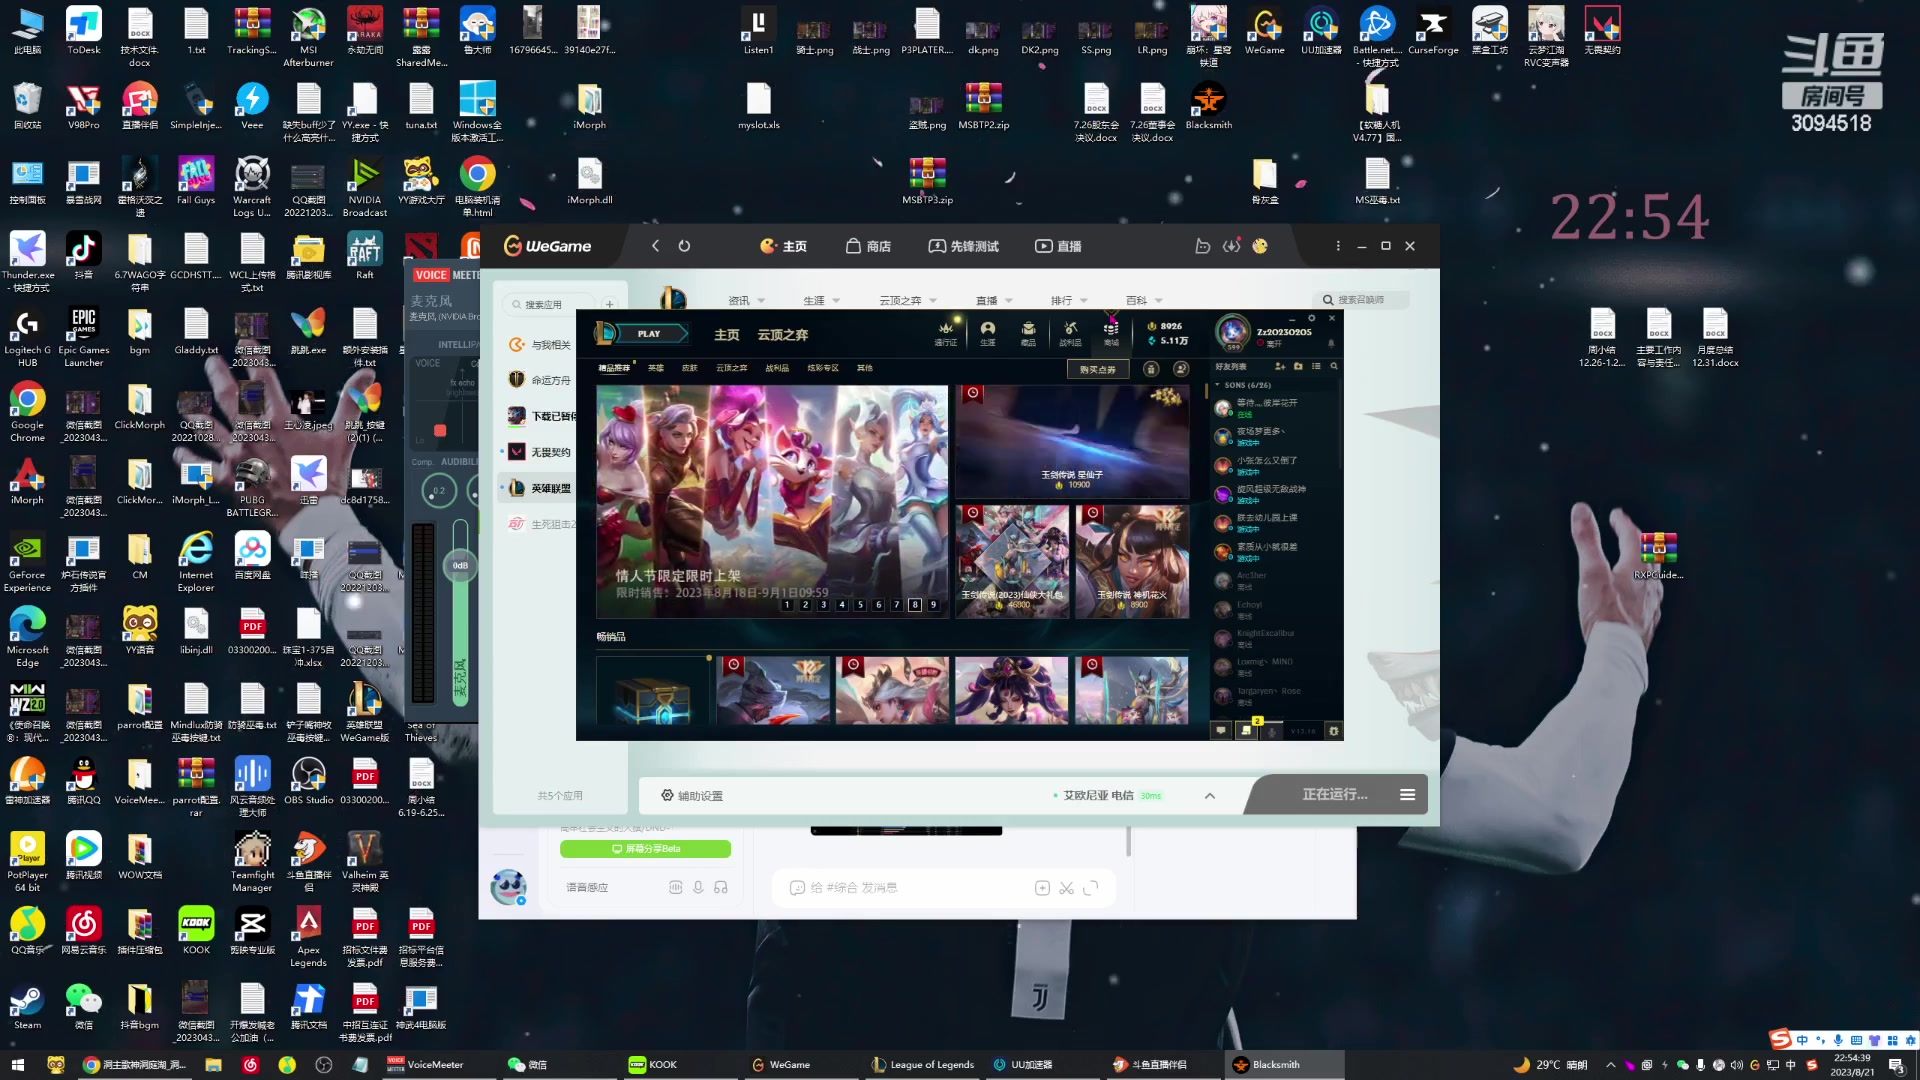The width and height of the screenshot is (1920, 1080).
Task: Open 玉剑传说 神机花火 skin card
Action: click(1132, 561)
